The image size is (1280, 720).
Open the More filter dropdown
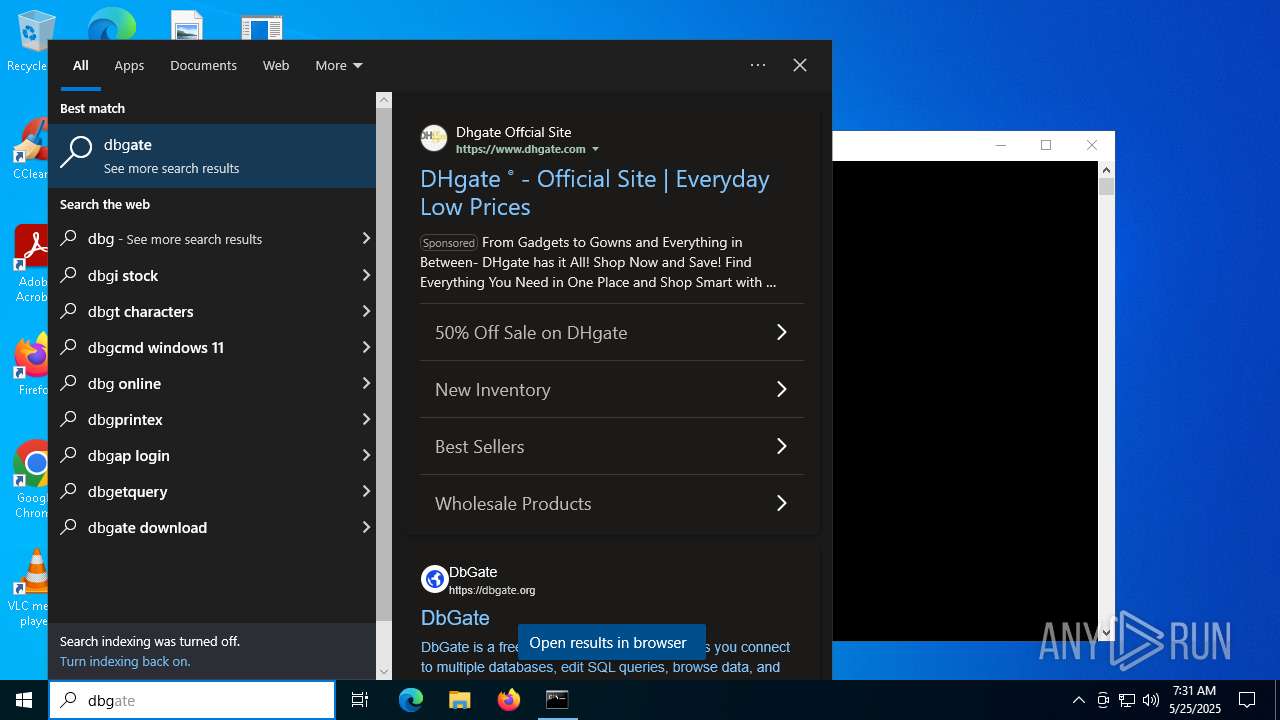point(339,65)
